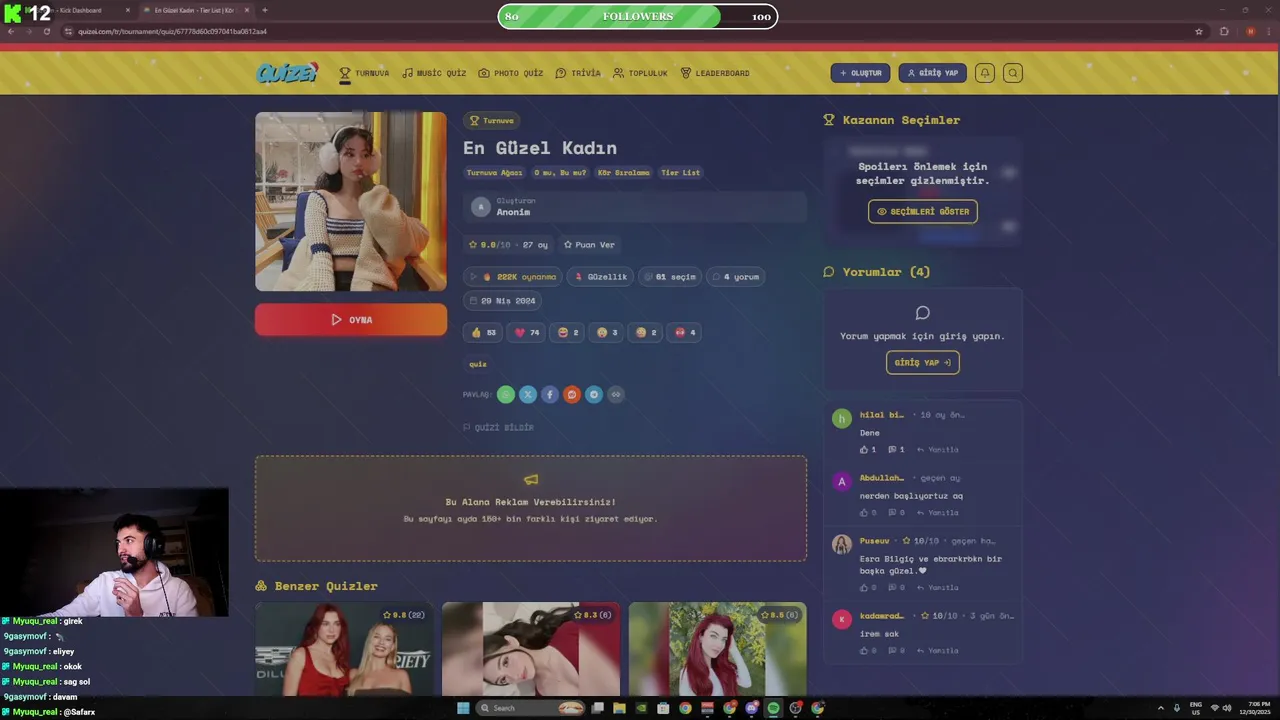Open Music Quiz section

(x=434, y=73)
